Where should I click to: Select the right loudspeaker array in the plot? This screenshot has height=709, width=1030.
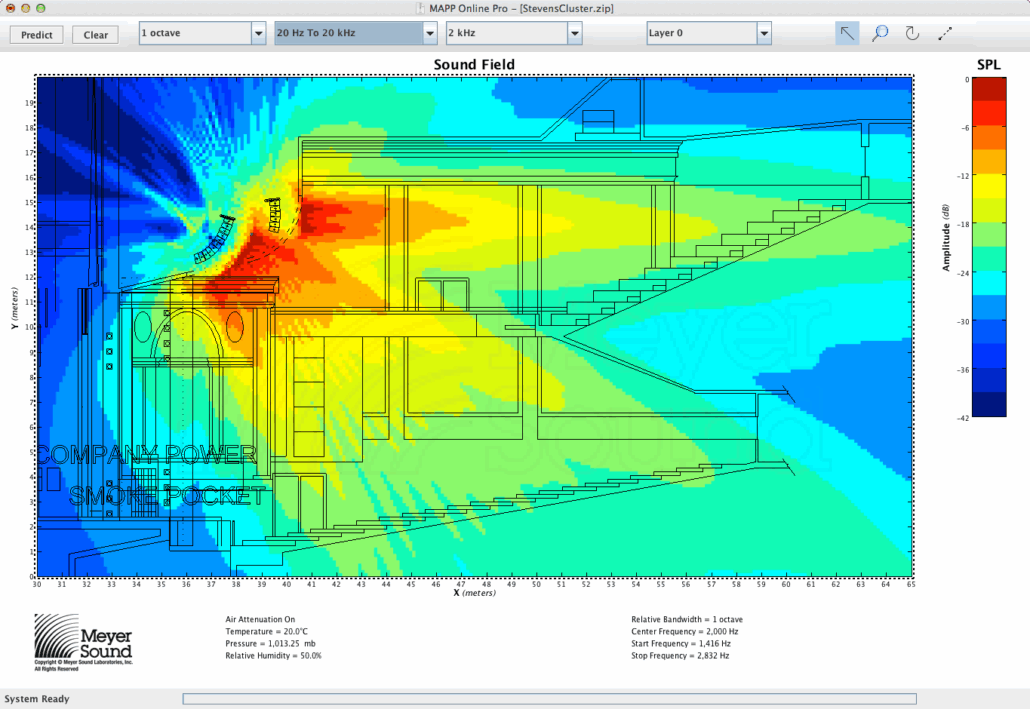coord(272,215)
